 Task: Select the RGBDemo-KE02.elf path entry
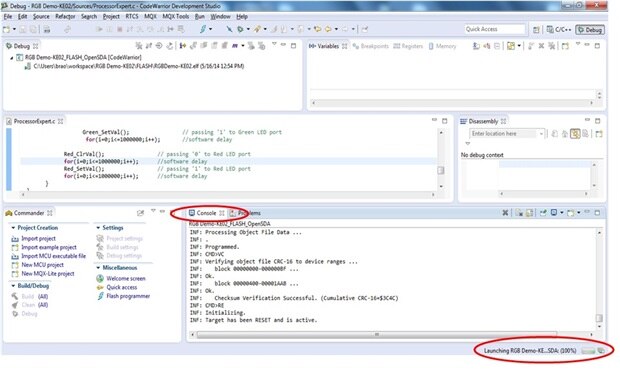(138, 66)
